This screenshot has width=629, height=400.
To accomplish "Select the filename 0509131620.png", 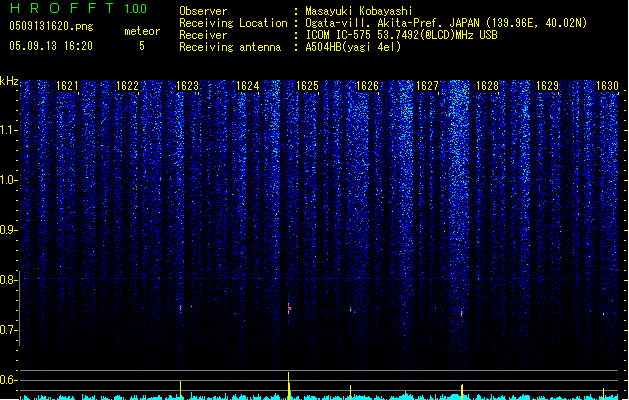I will 51,27.
